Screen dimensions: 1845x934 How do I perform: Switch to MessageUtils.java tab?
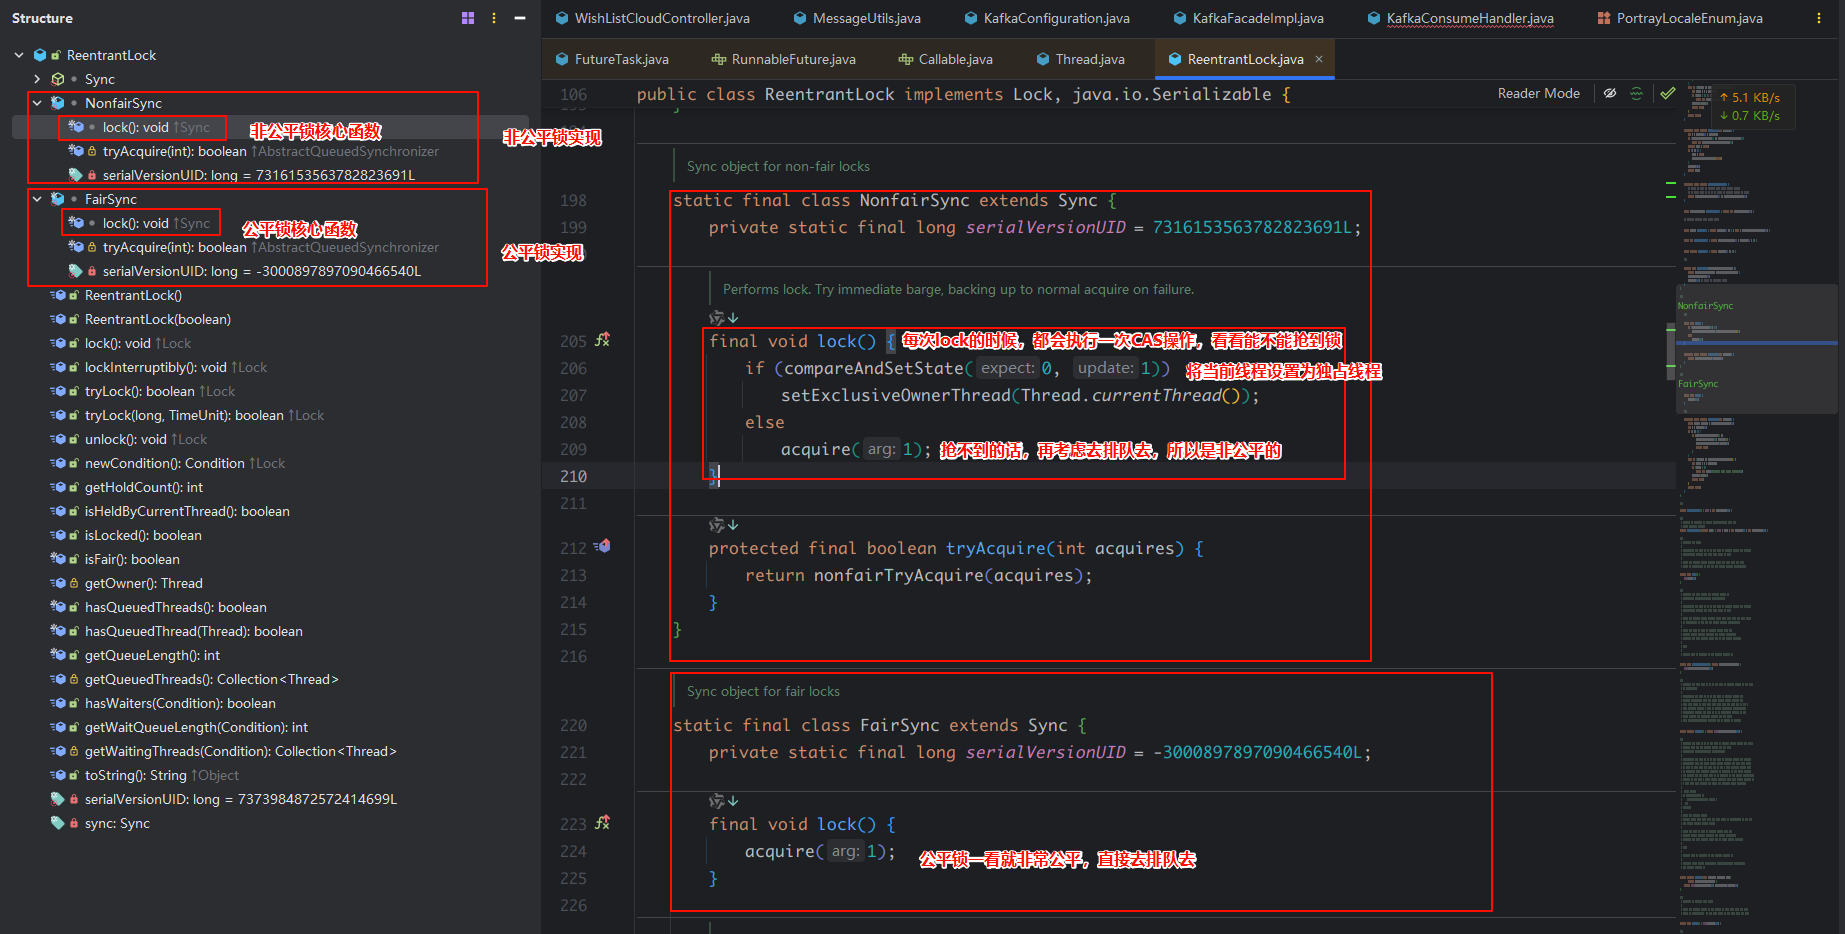[857, 18]
